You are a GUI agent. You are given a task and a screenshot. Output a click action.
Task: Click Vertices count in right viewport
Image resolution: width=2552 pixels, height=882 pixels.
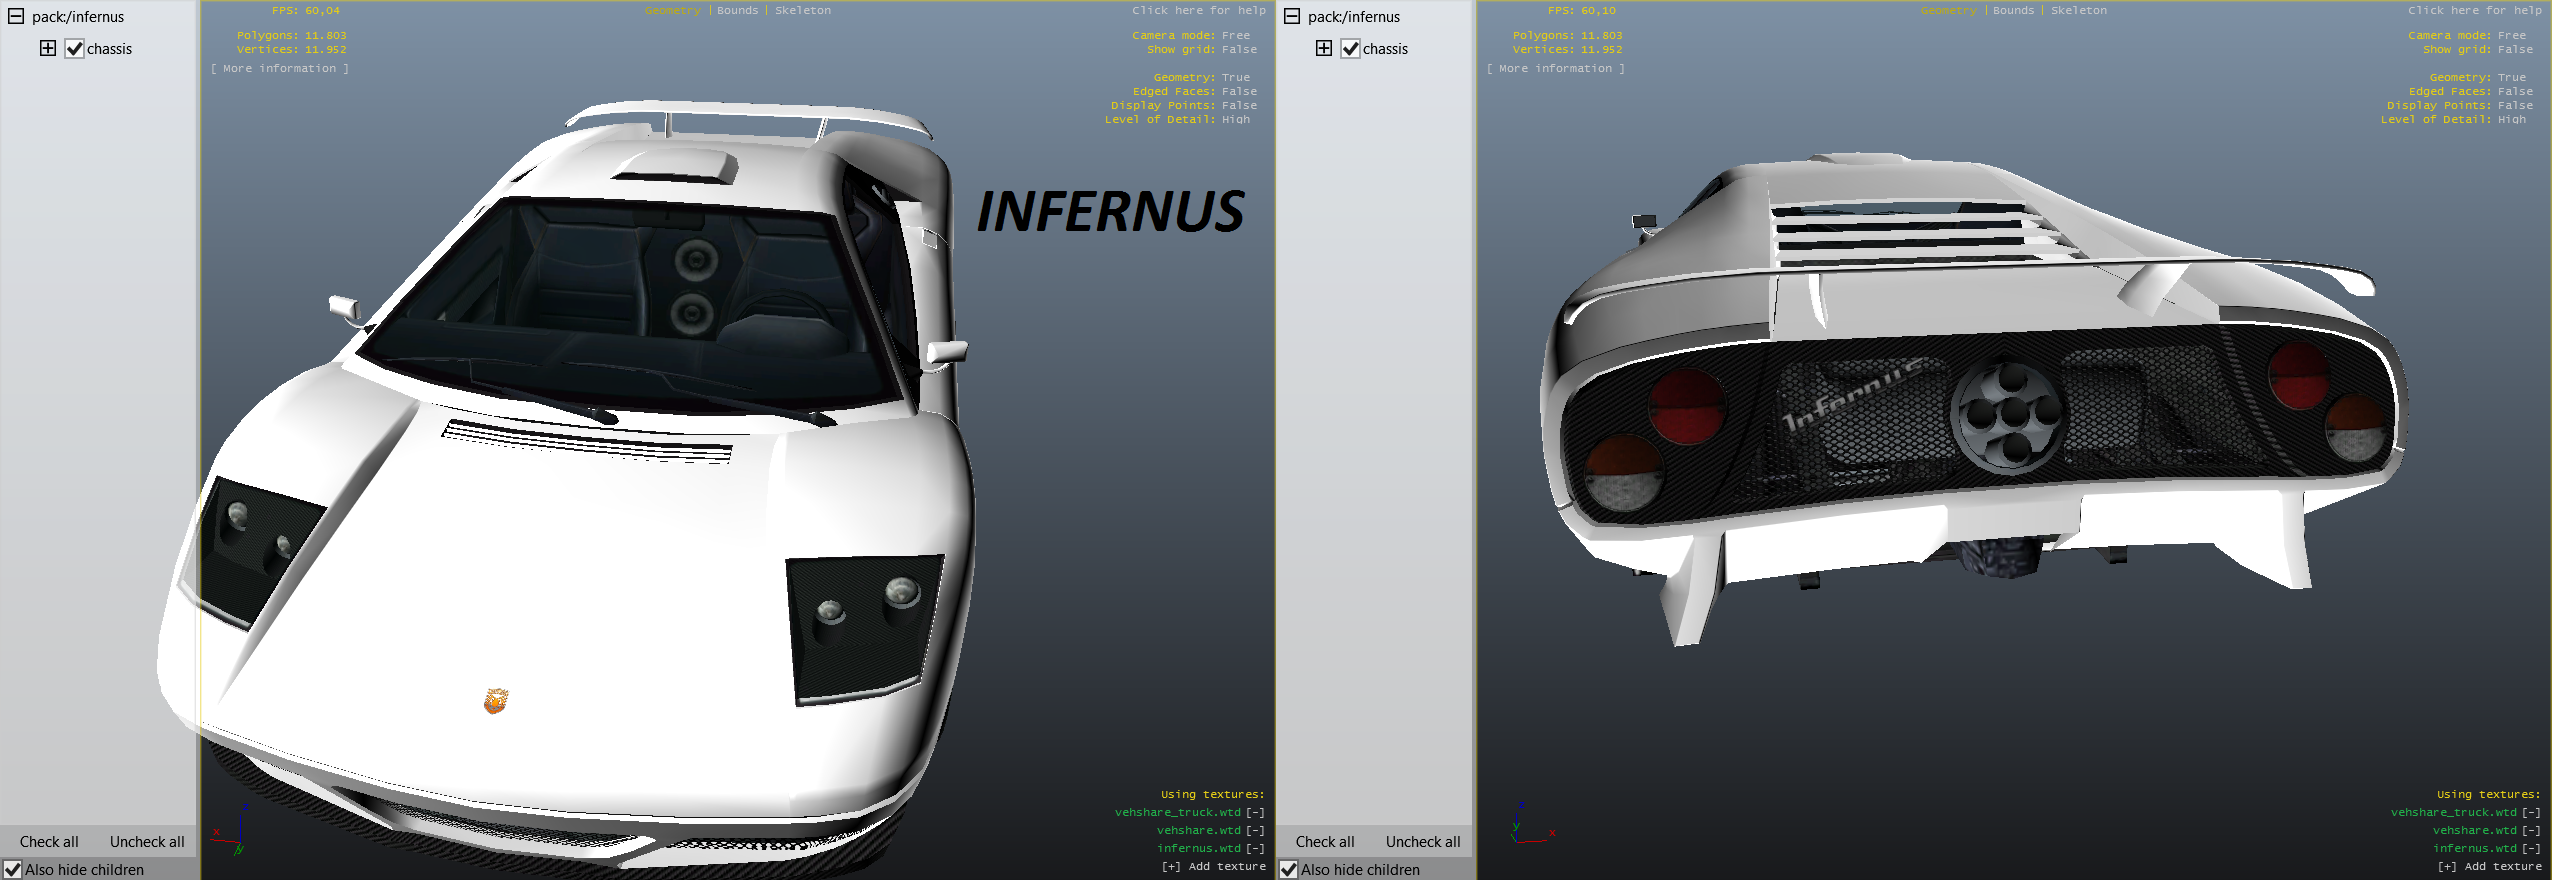[x=1568, y=50]
